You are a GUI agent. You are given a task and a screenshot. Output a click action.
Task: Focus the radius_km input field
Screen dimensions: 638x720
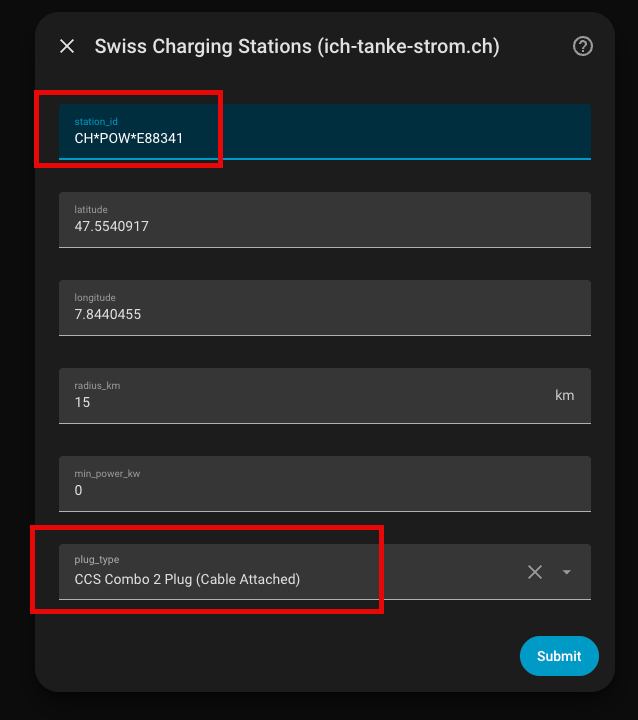325,396
